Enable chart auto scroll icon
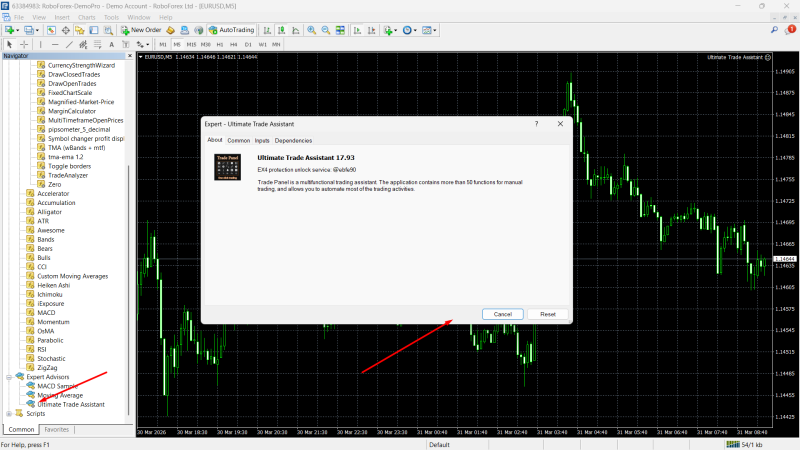800x450 pixels. [x=357, y=30]
